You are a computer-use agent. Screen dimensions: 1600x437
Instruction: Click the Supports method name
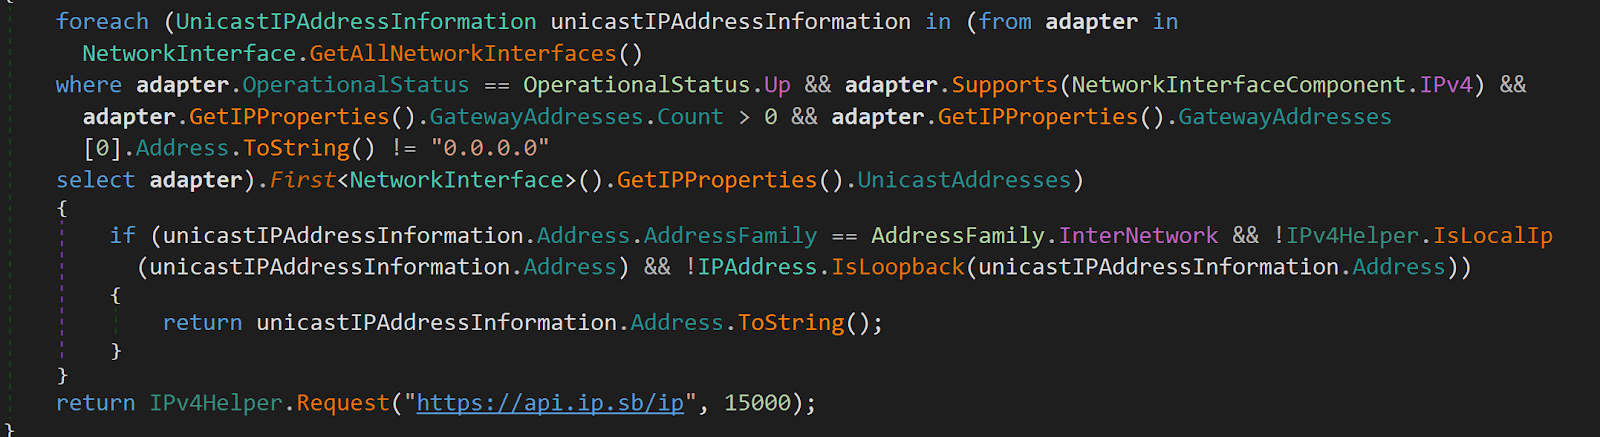(x=1004, y=85)
